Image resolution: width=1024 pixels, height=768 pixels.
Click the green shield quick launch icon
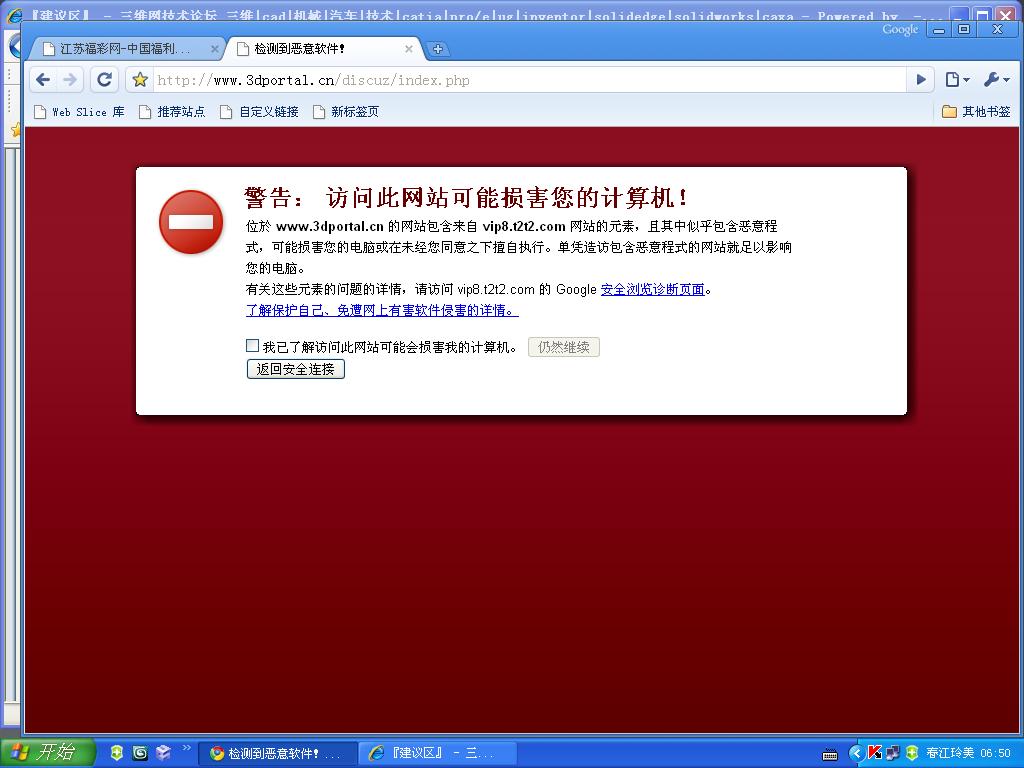coord(117,753)
